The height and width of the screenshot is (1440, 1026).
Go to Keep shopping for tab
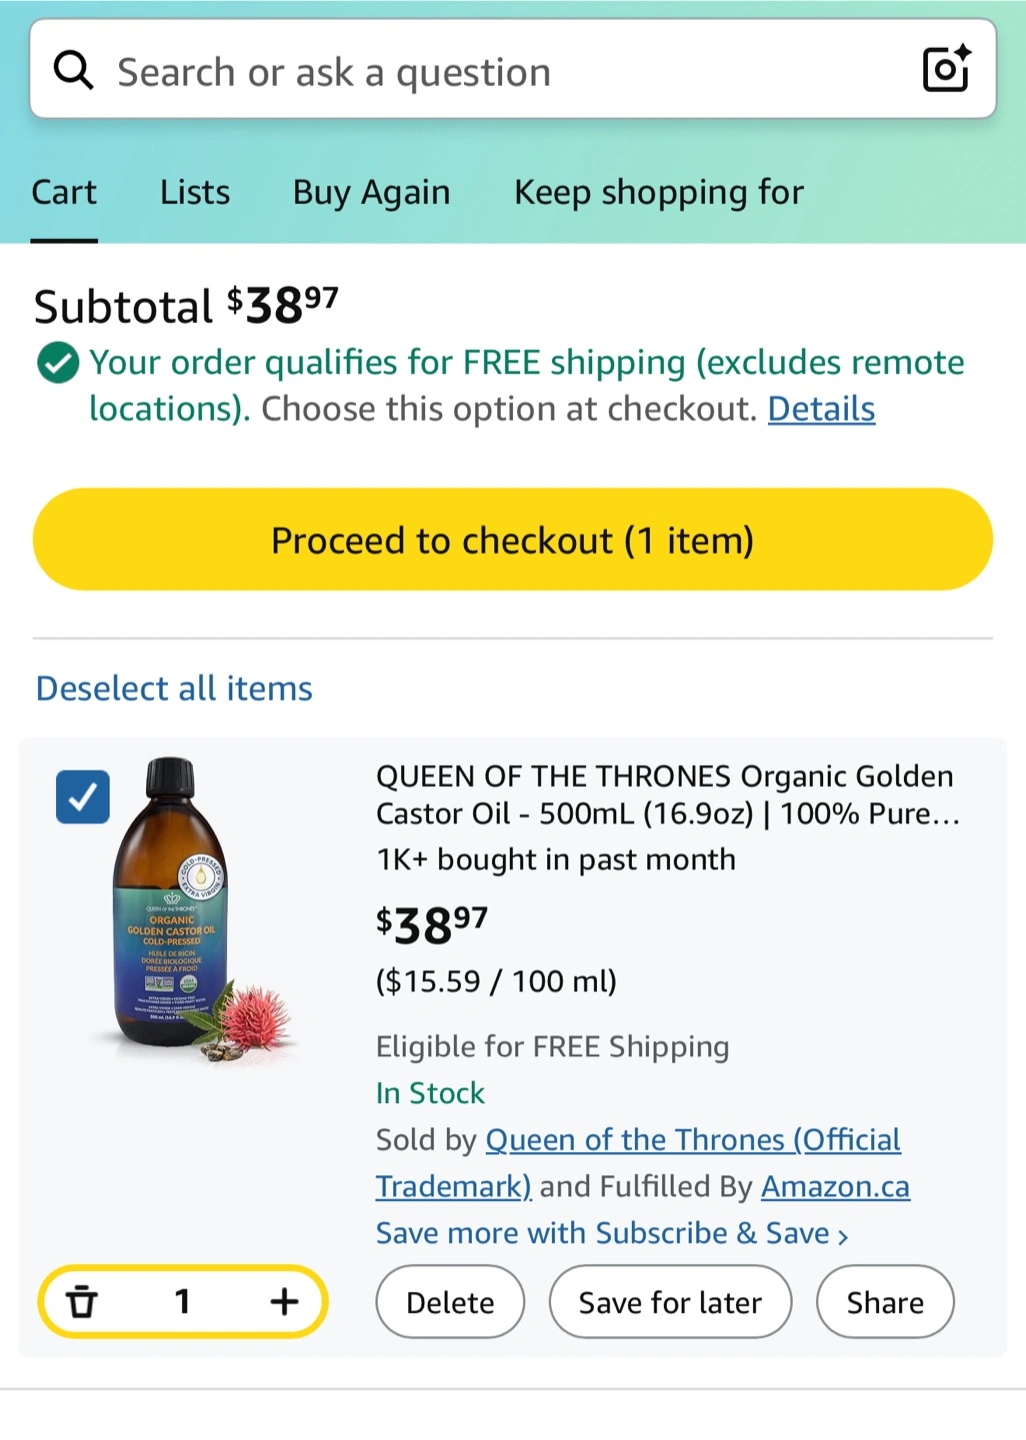(658, 192)
